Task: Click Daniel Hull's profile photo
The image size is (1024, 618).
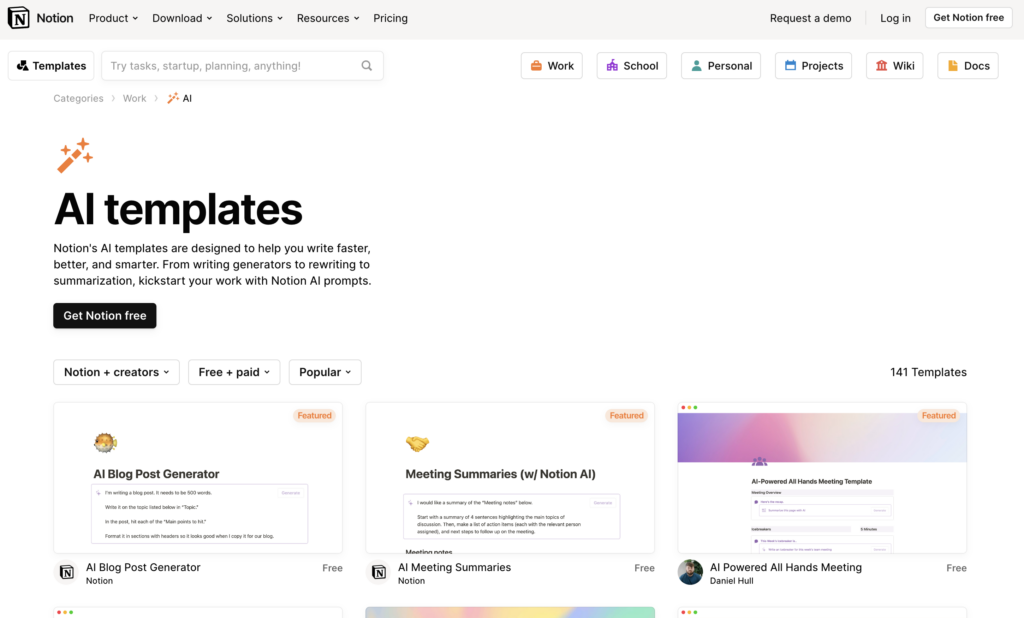Action: [690, 572]
